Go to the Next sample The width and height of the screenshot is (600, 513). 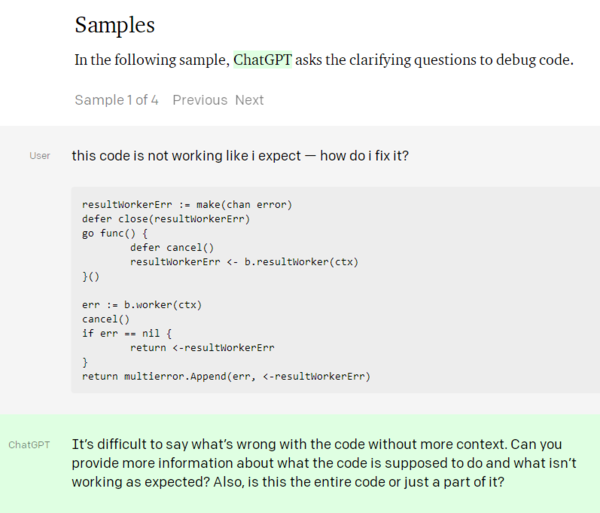click(249, 100)
